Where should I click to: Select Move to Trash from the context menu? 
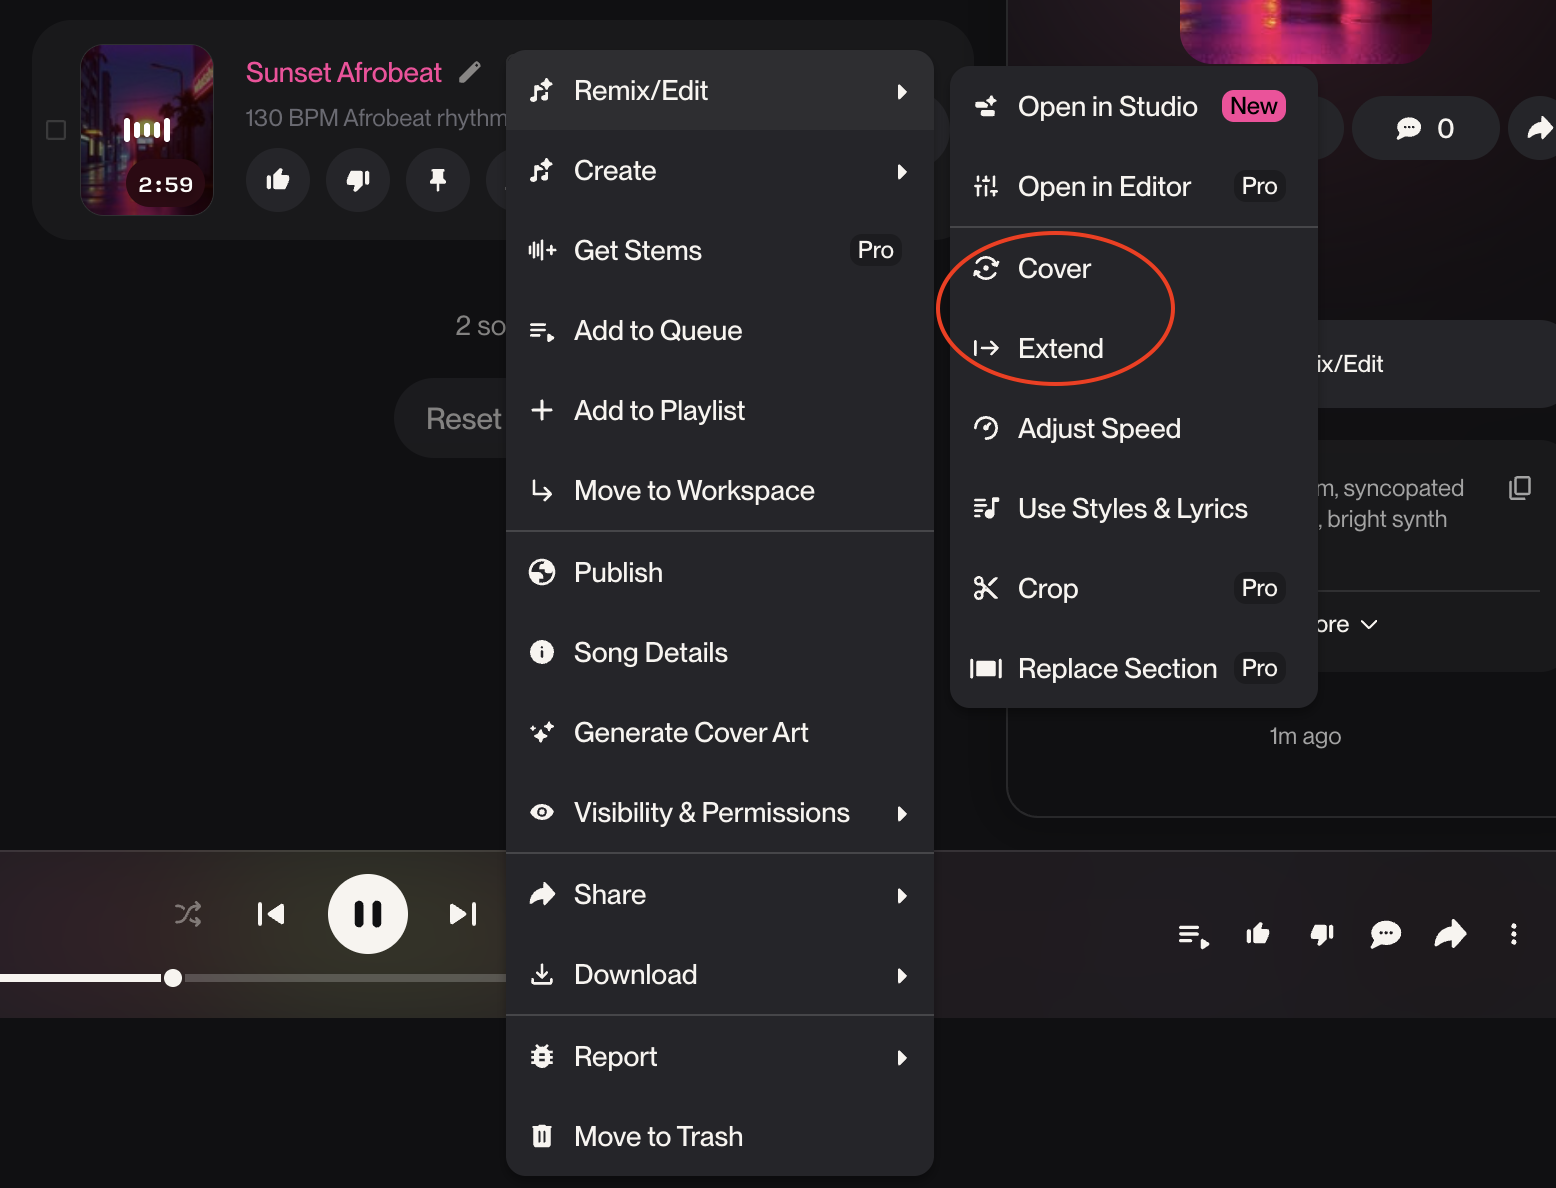click(657, 1136)
